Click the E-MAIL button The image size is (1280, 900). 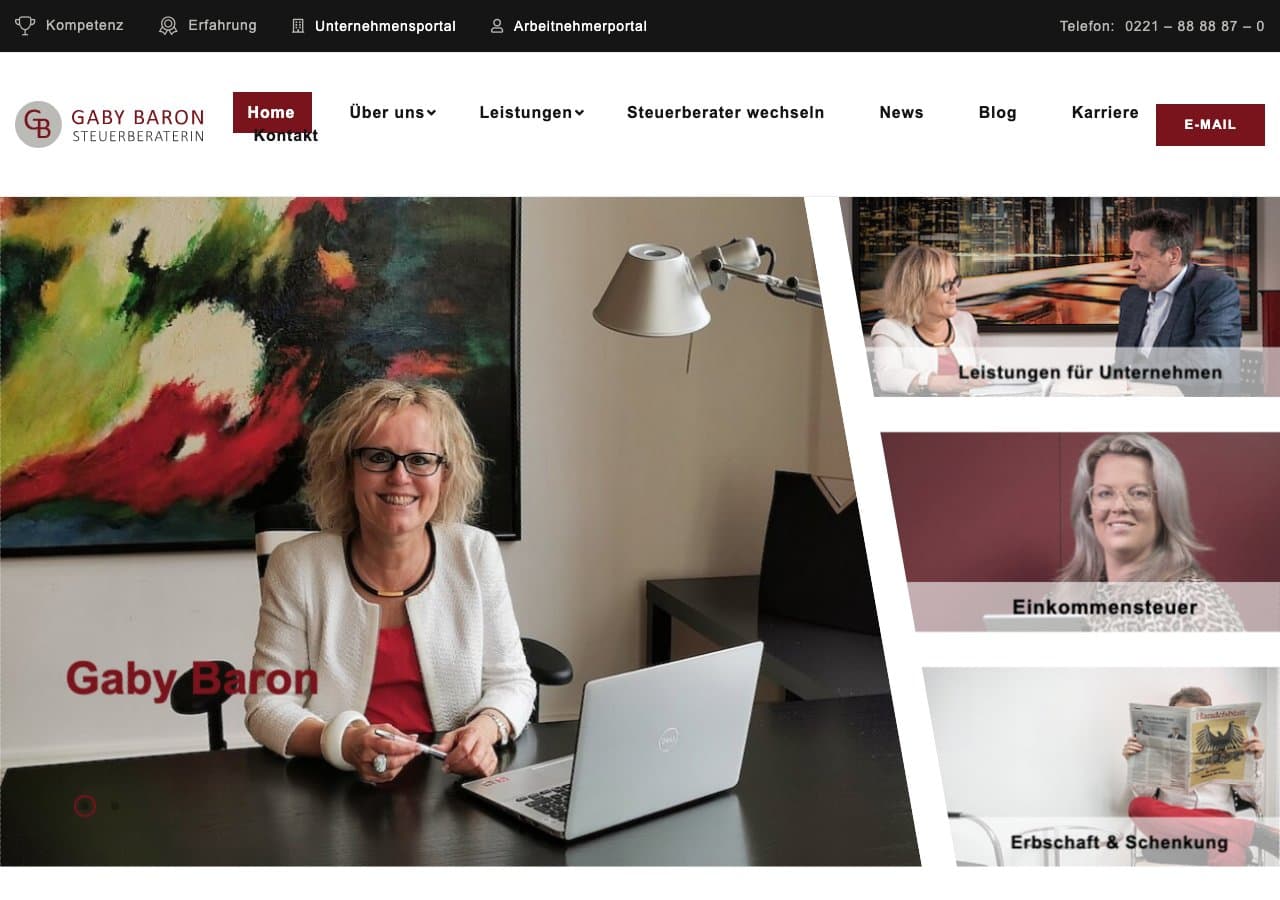(1210, 125)
